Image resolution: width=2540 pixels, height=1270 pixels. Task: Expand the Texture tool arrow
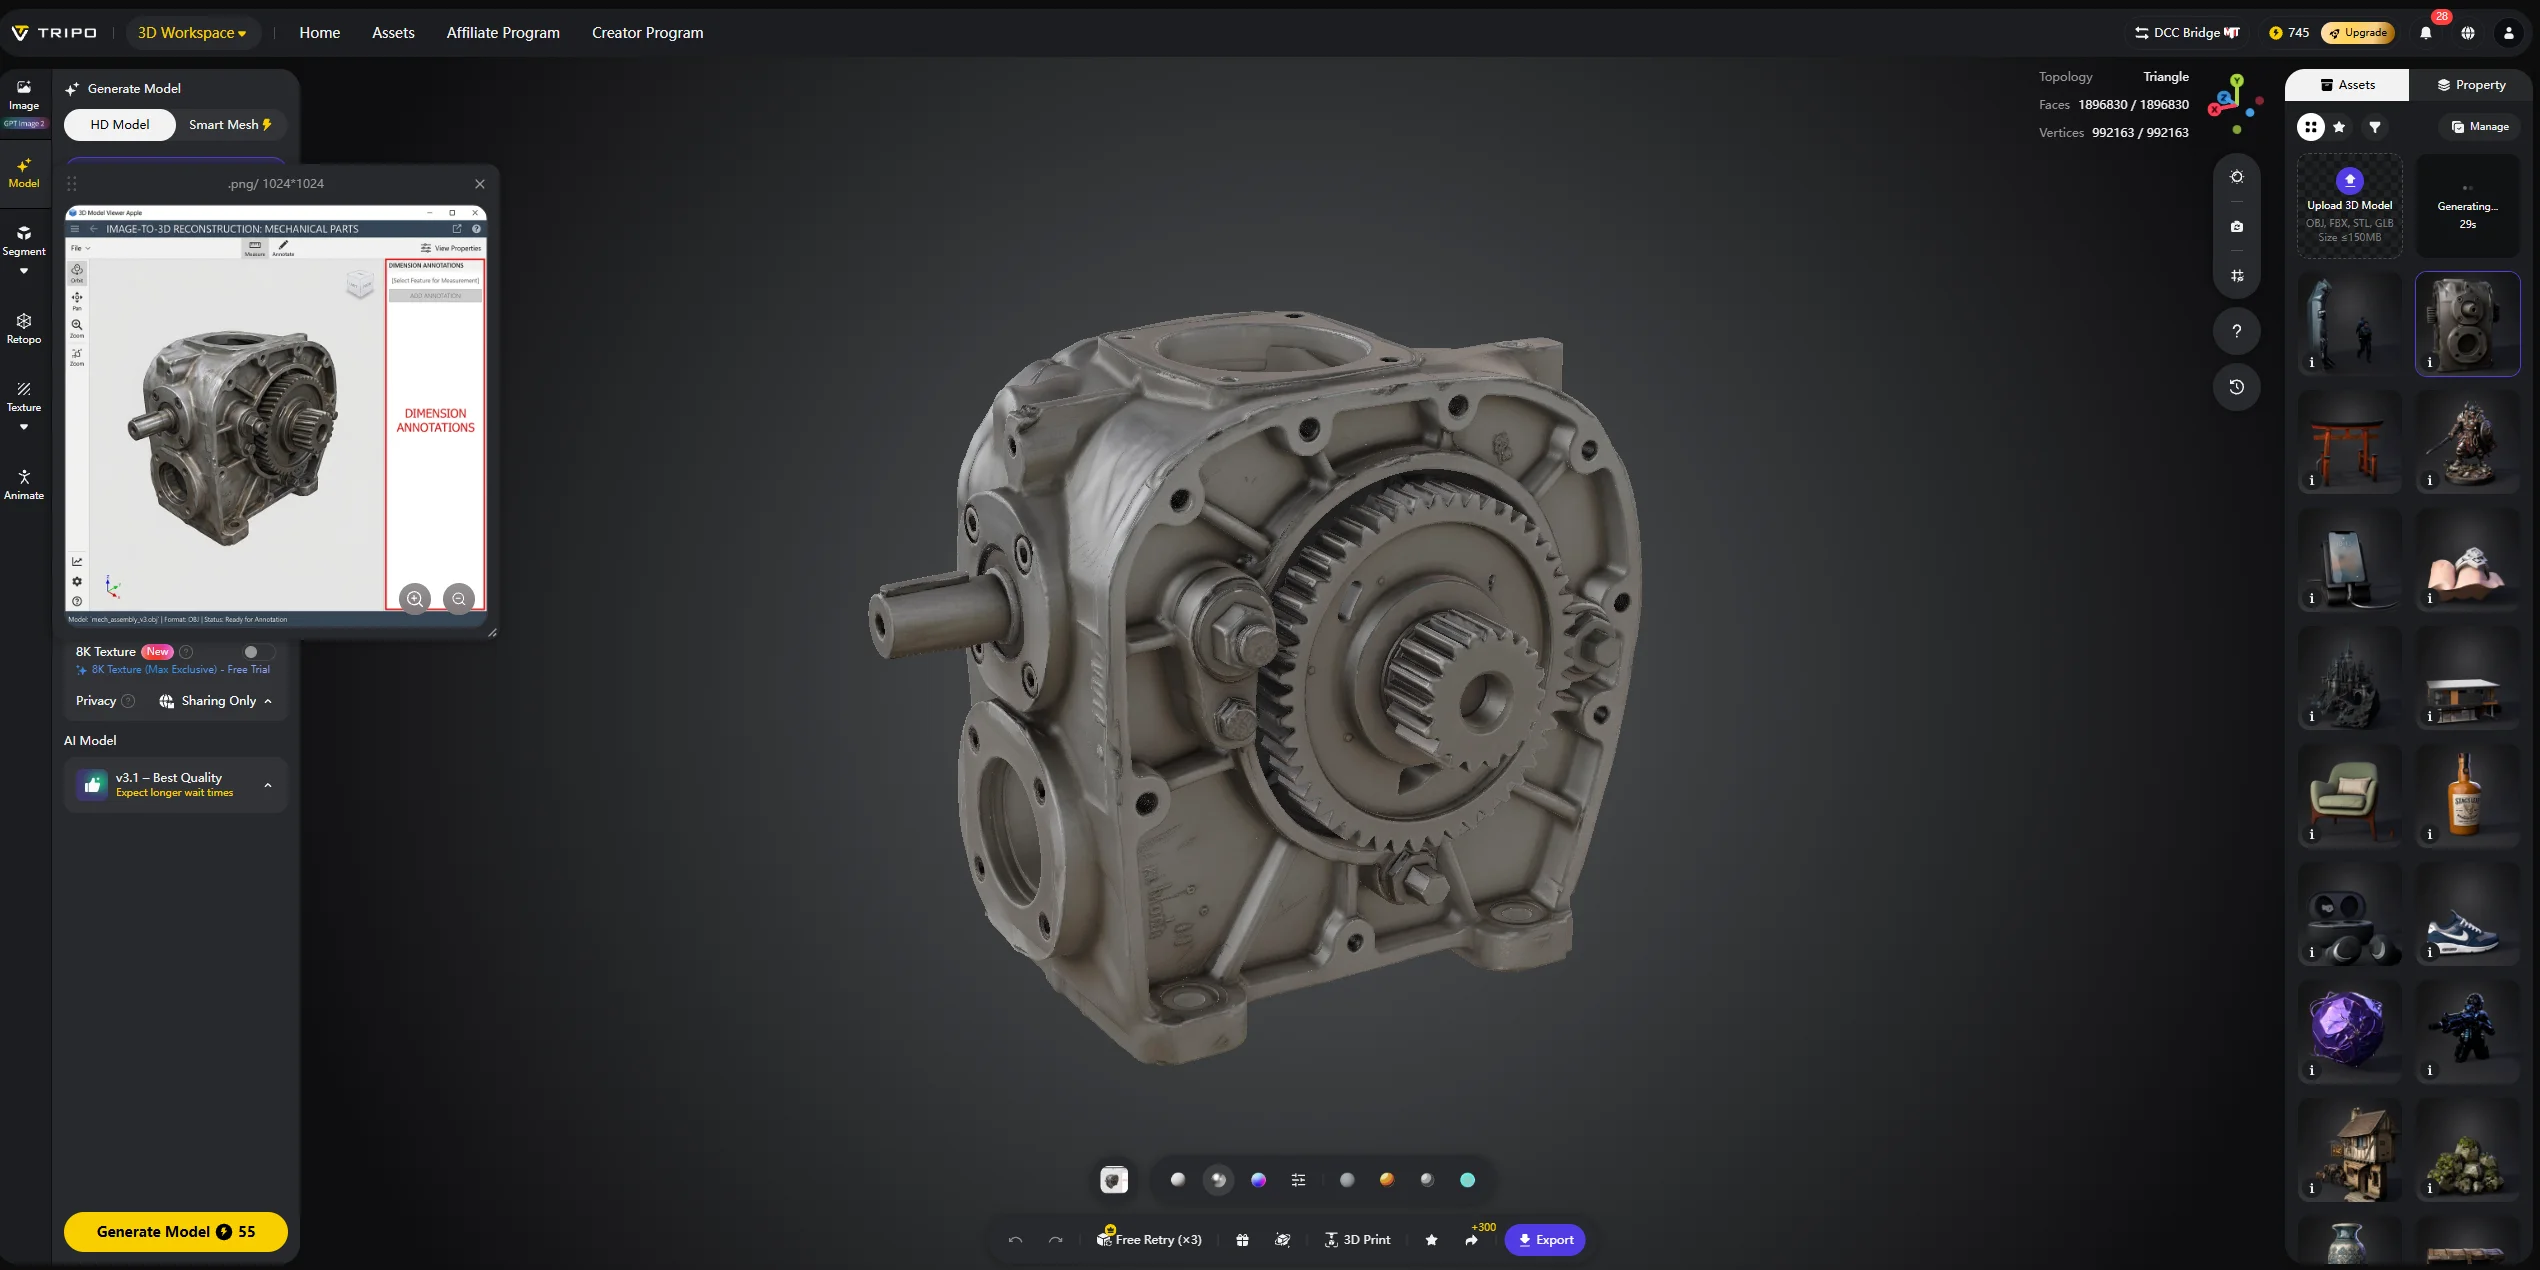24,427
